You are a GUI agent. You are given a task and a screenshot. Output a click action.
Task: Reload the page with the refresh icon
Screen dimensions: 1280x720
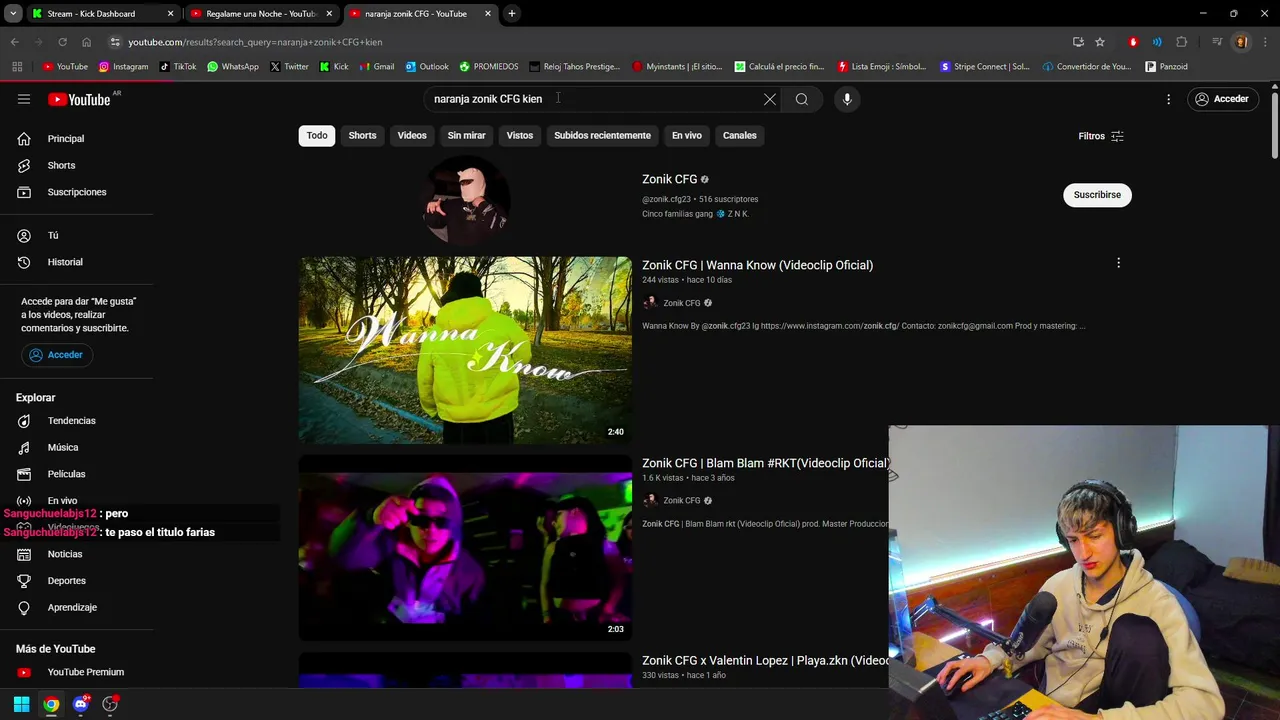tap(62, 42)
